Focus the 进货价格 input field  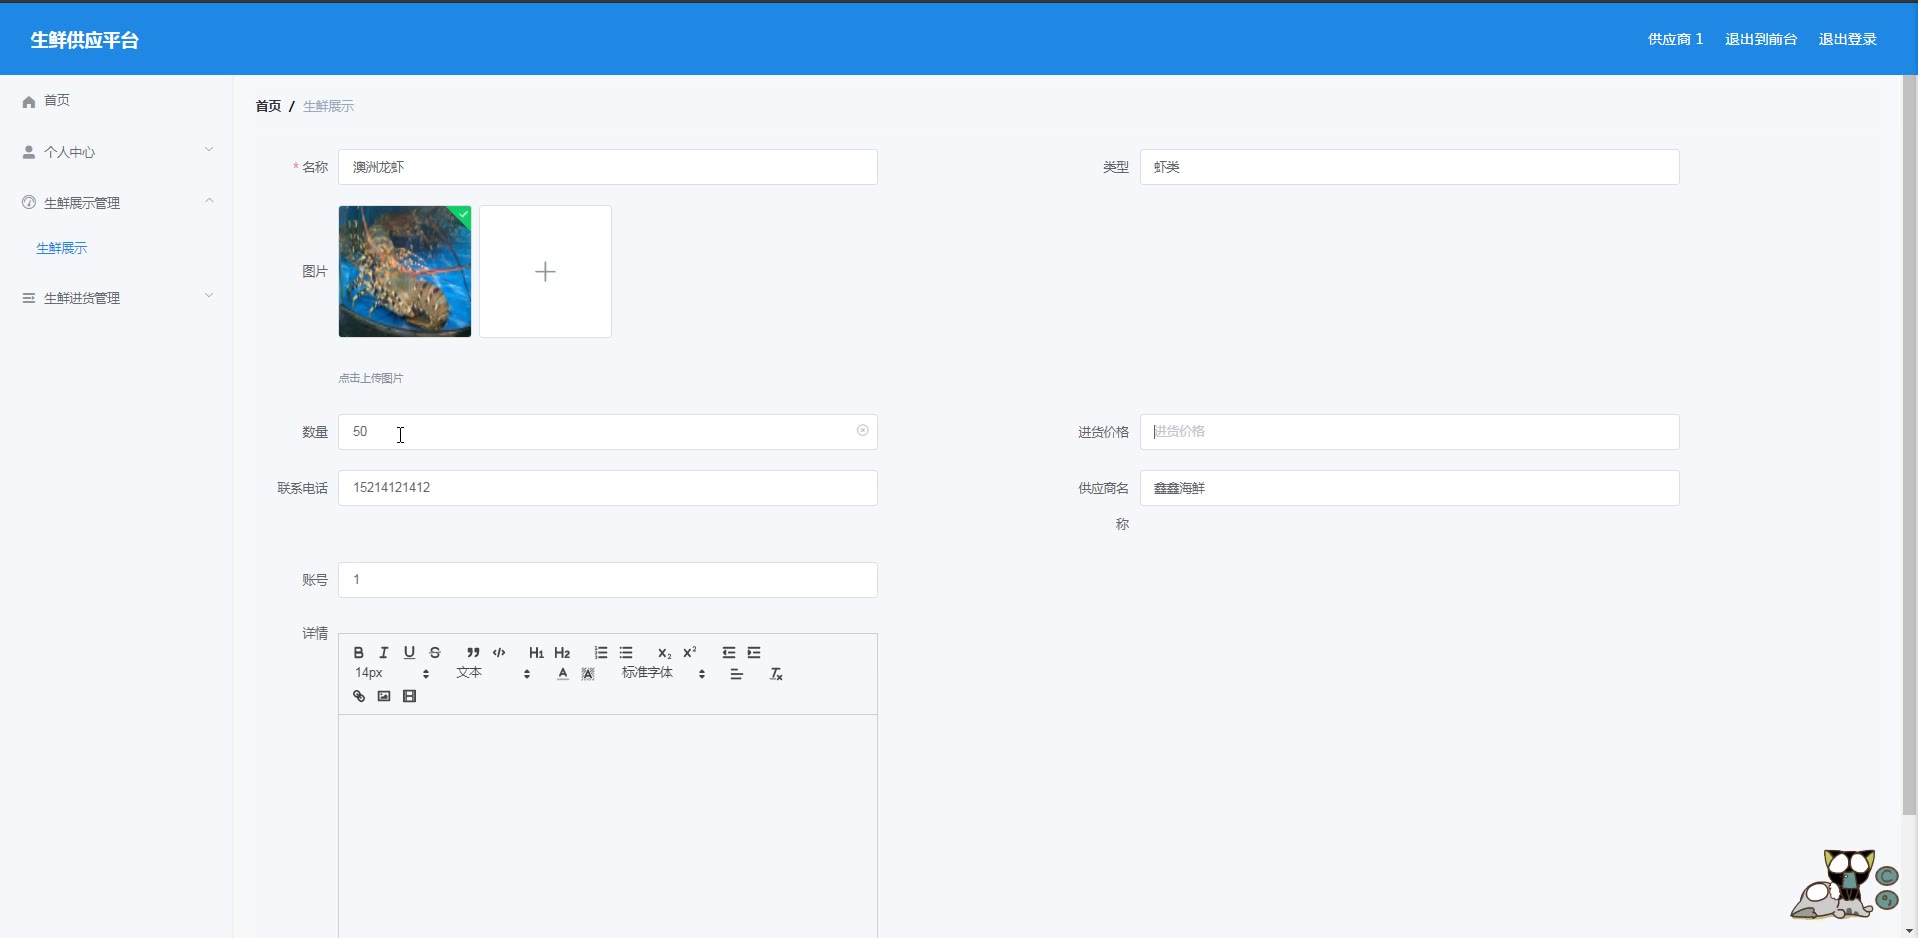(1409, 432)
